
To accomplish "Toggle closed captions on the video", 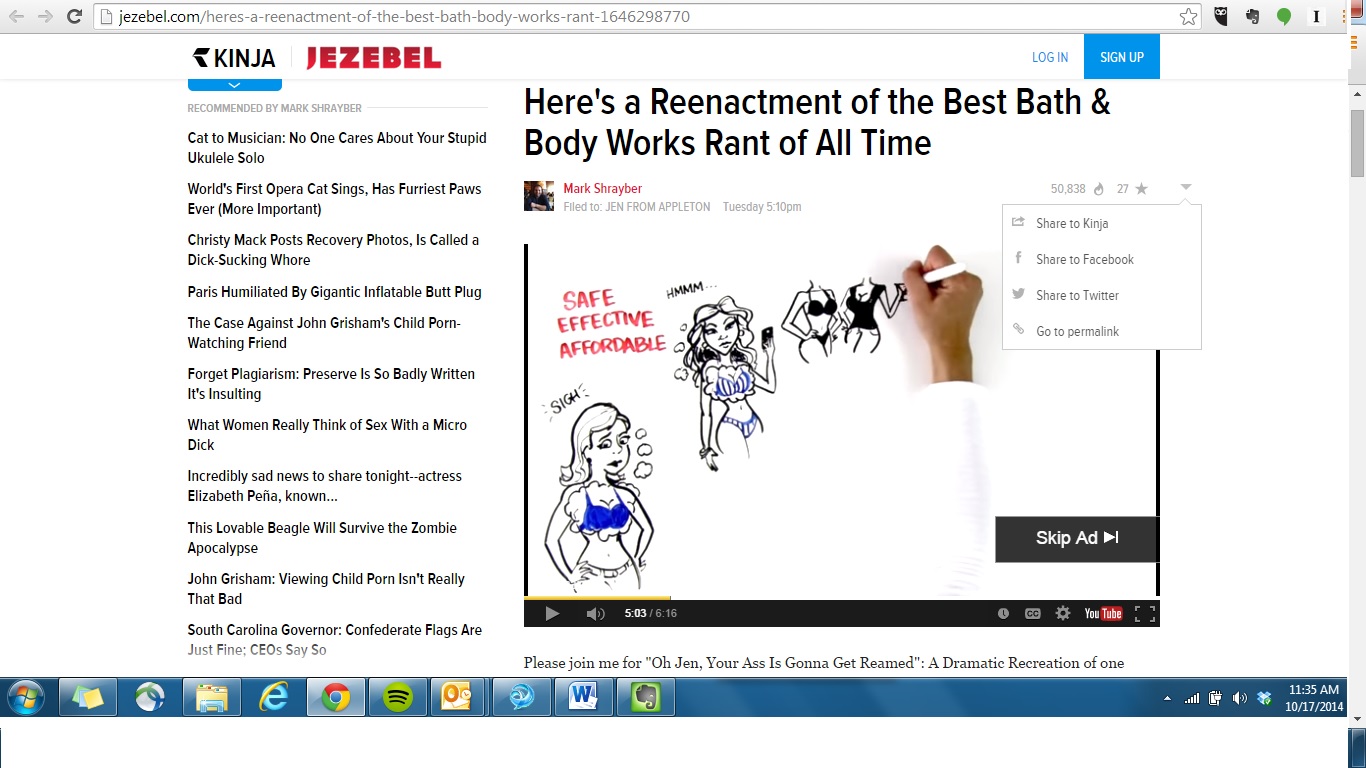I will coord(1033,613).
